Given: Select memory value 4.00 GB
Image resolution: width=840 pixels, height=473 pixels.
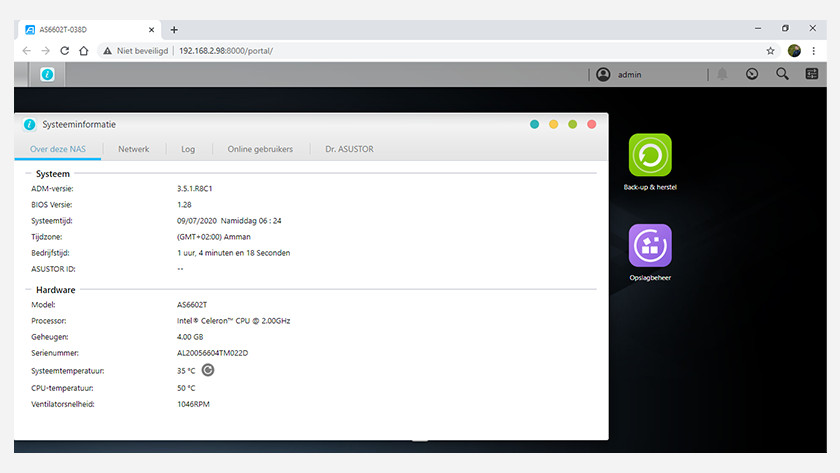Looking at the screenshot, I should [190, 337].
